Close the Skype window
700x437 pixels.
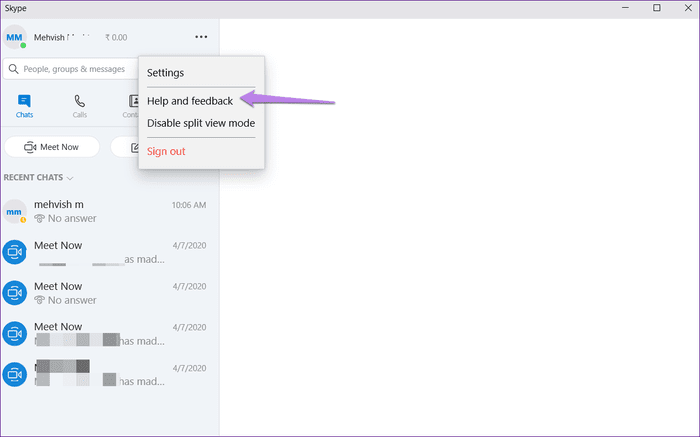(x=688, y=8)
